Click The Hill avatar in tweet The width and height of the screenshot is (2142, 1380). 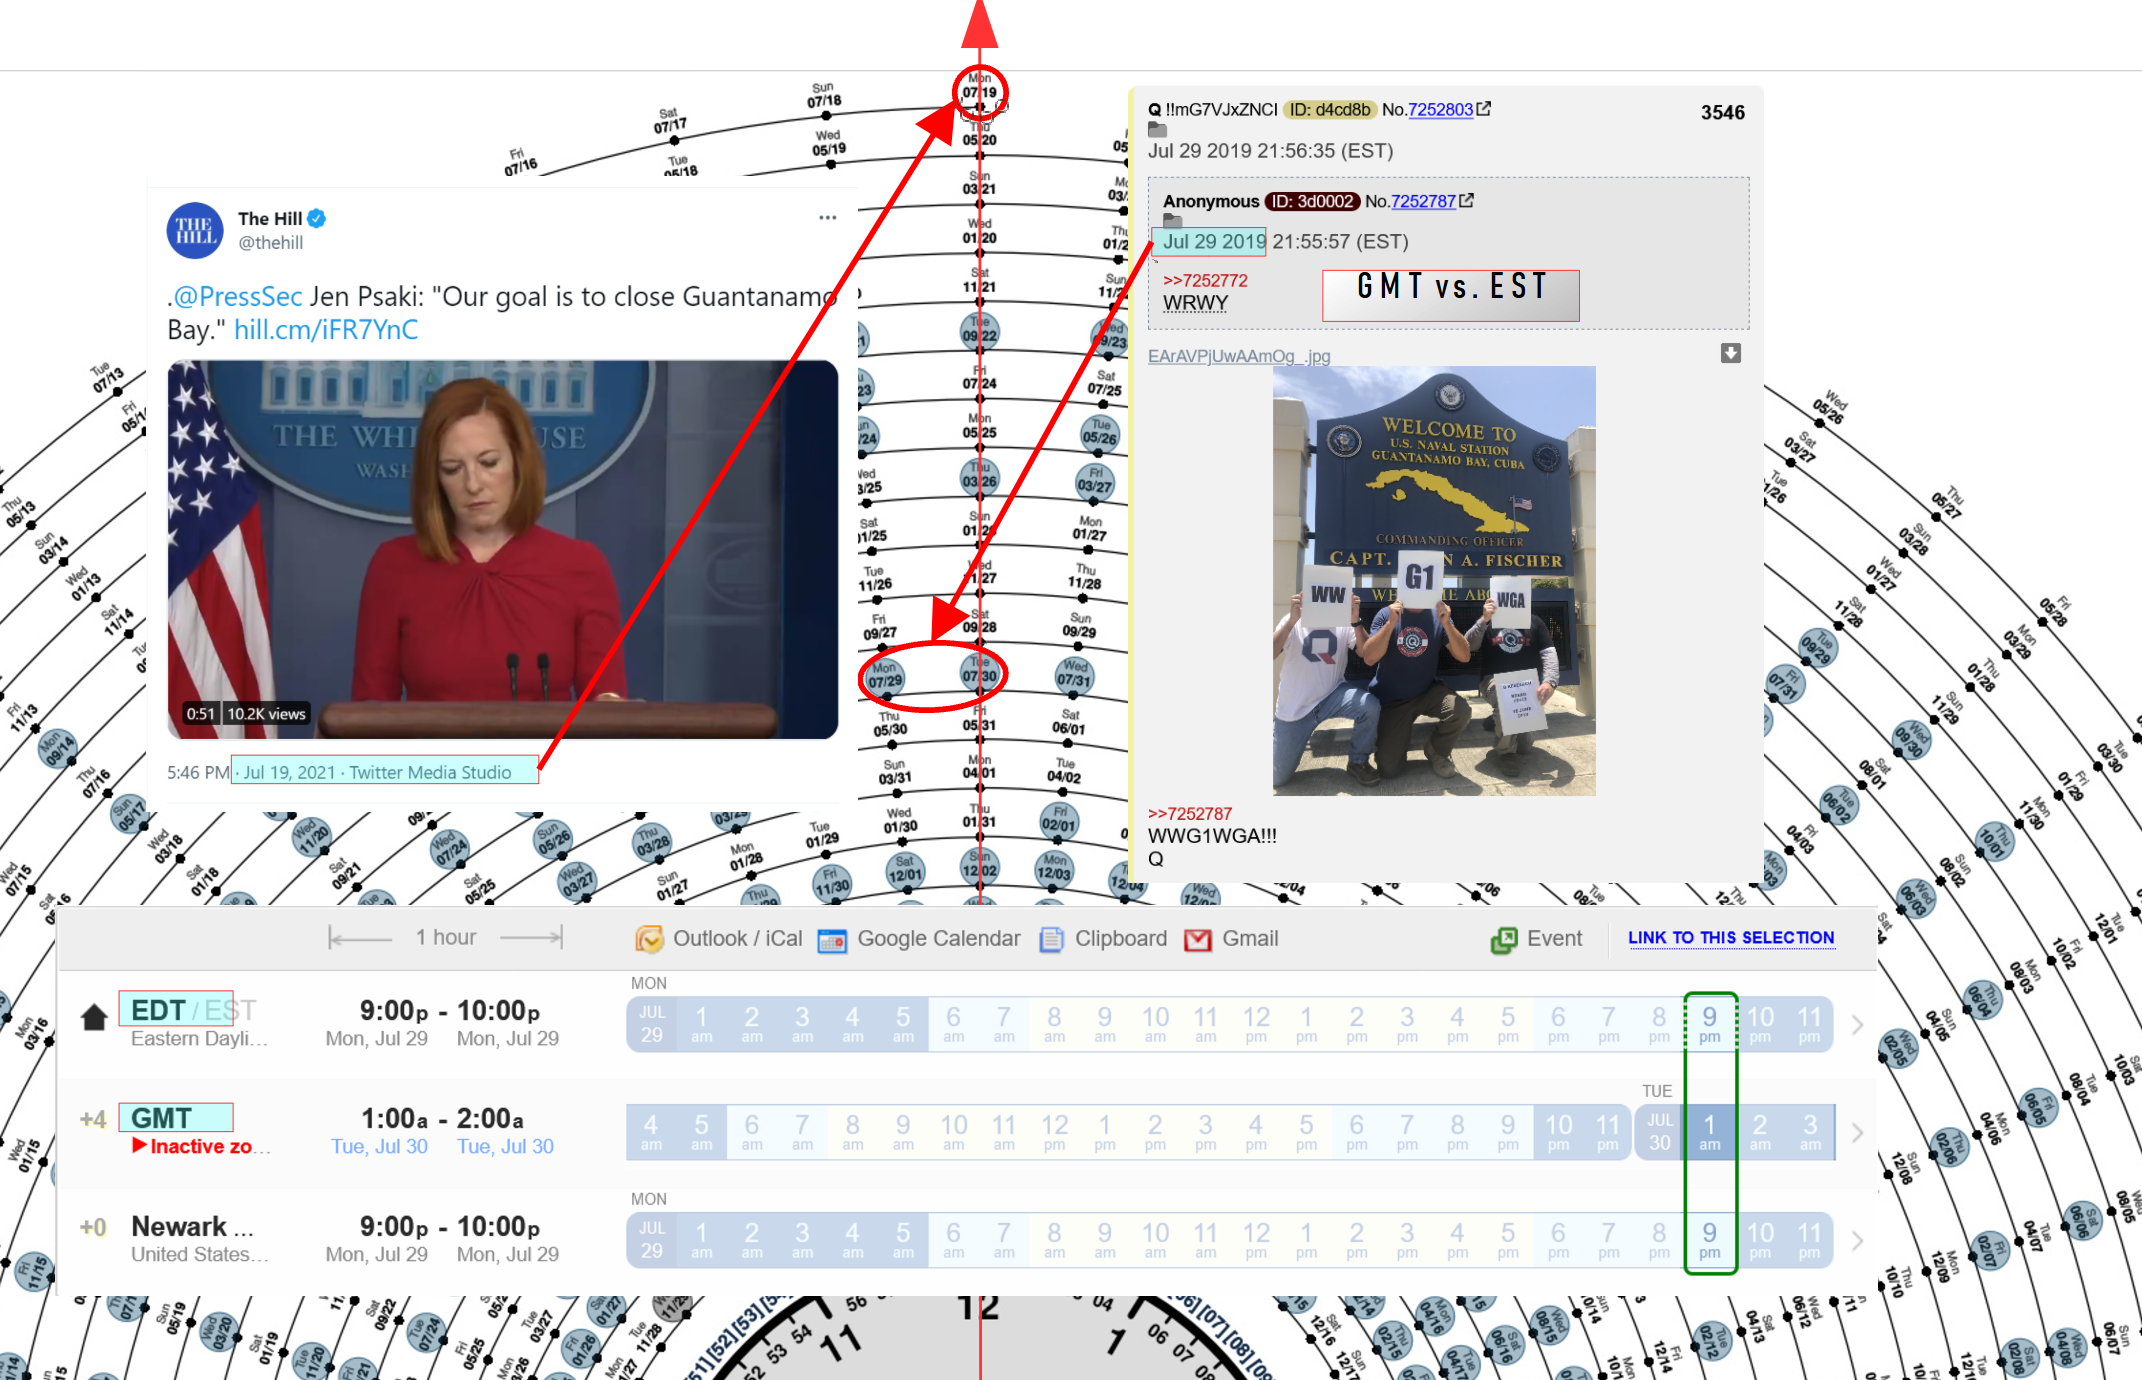[195, 230]
